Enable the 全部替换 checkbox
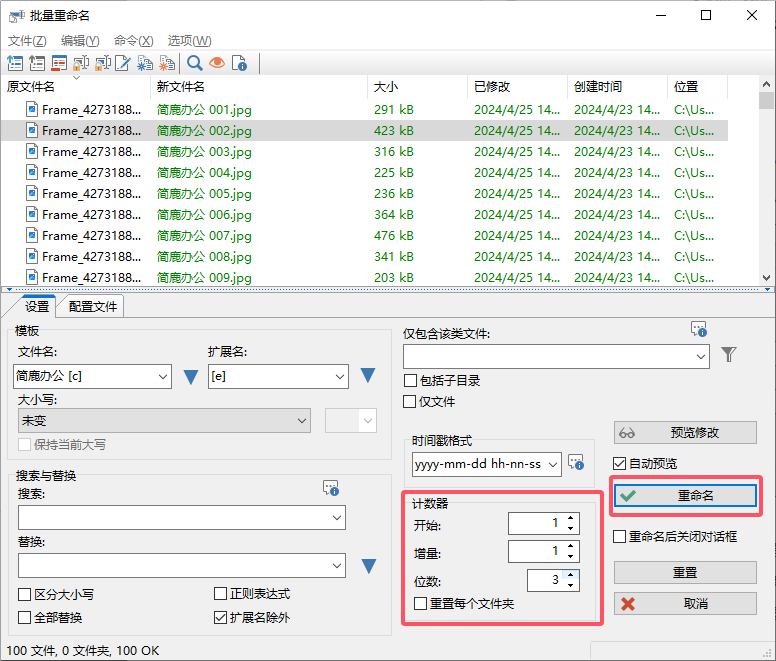The width and height of the screenshot is (776, 661). click(24, 617)
